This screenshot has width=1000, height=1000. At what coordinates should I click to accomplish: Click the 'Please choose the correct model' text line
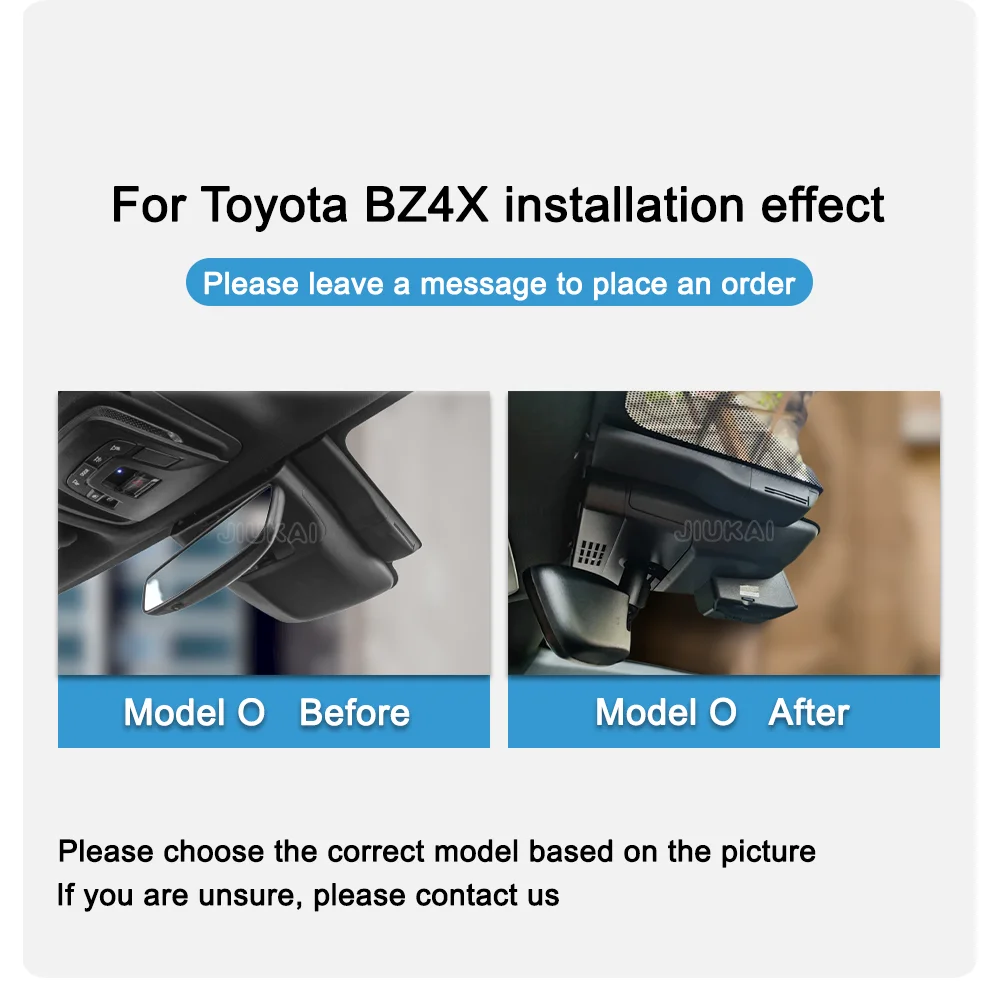point(437,851)
